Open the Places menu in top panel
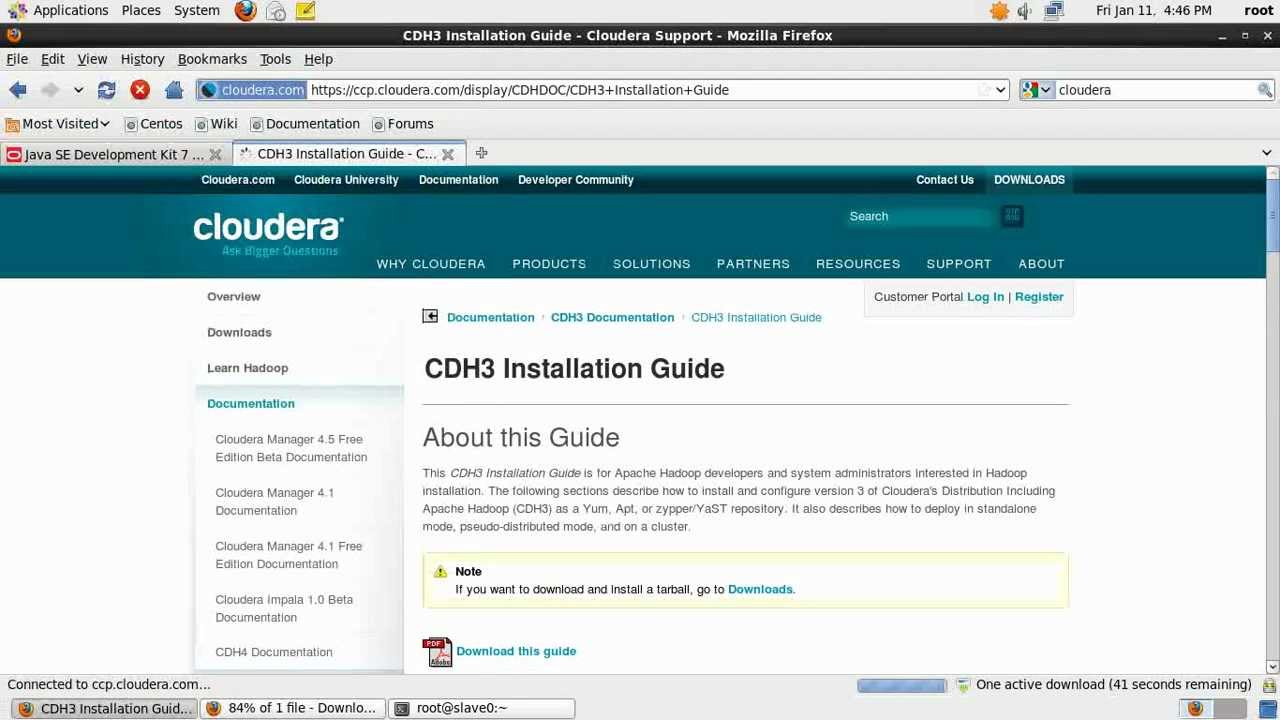The image size is (1280, 720). click(x=141, y=10)
